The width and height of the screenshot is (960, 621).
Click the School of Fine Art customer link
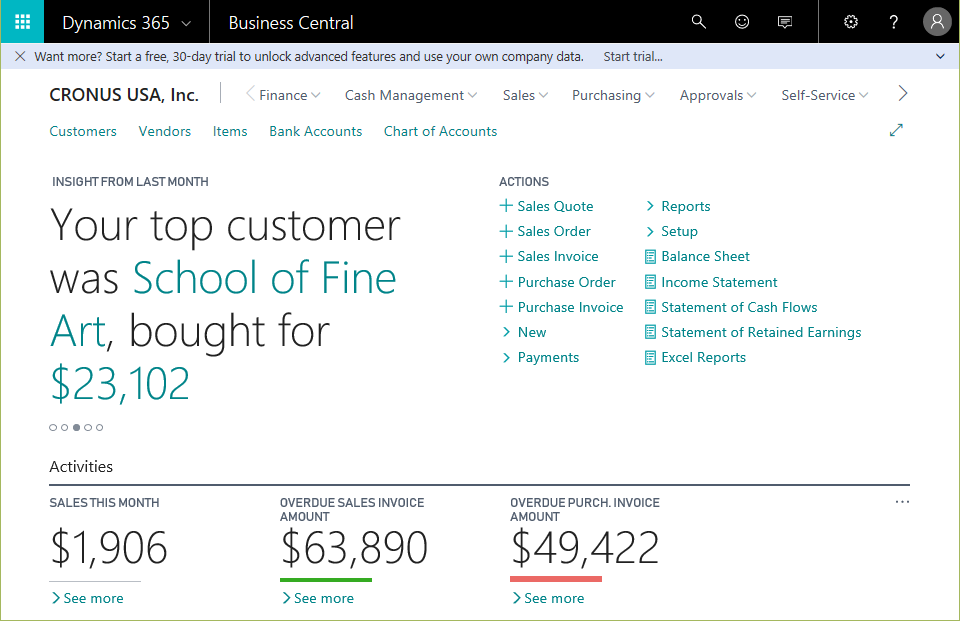coord(223,304)
